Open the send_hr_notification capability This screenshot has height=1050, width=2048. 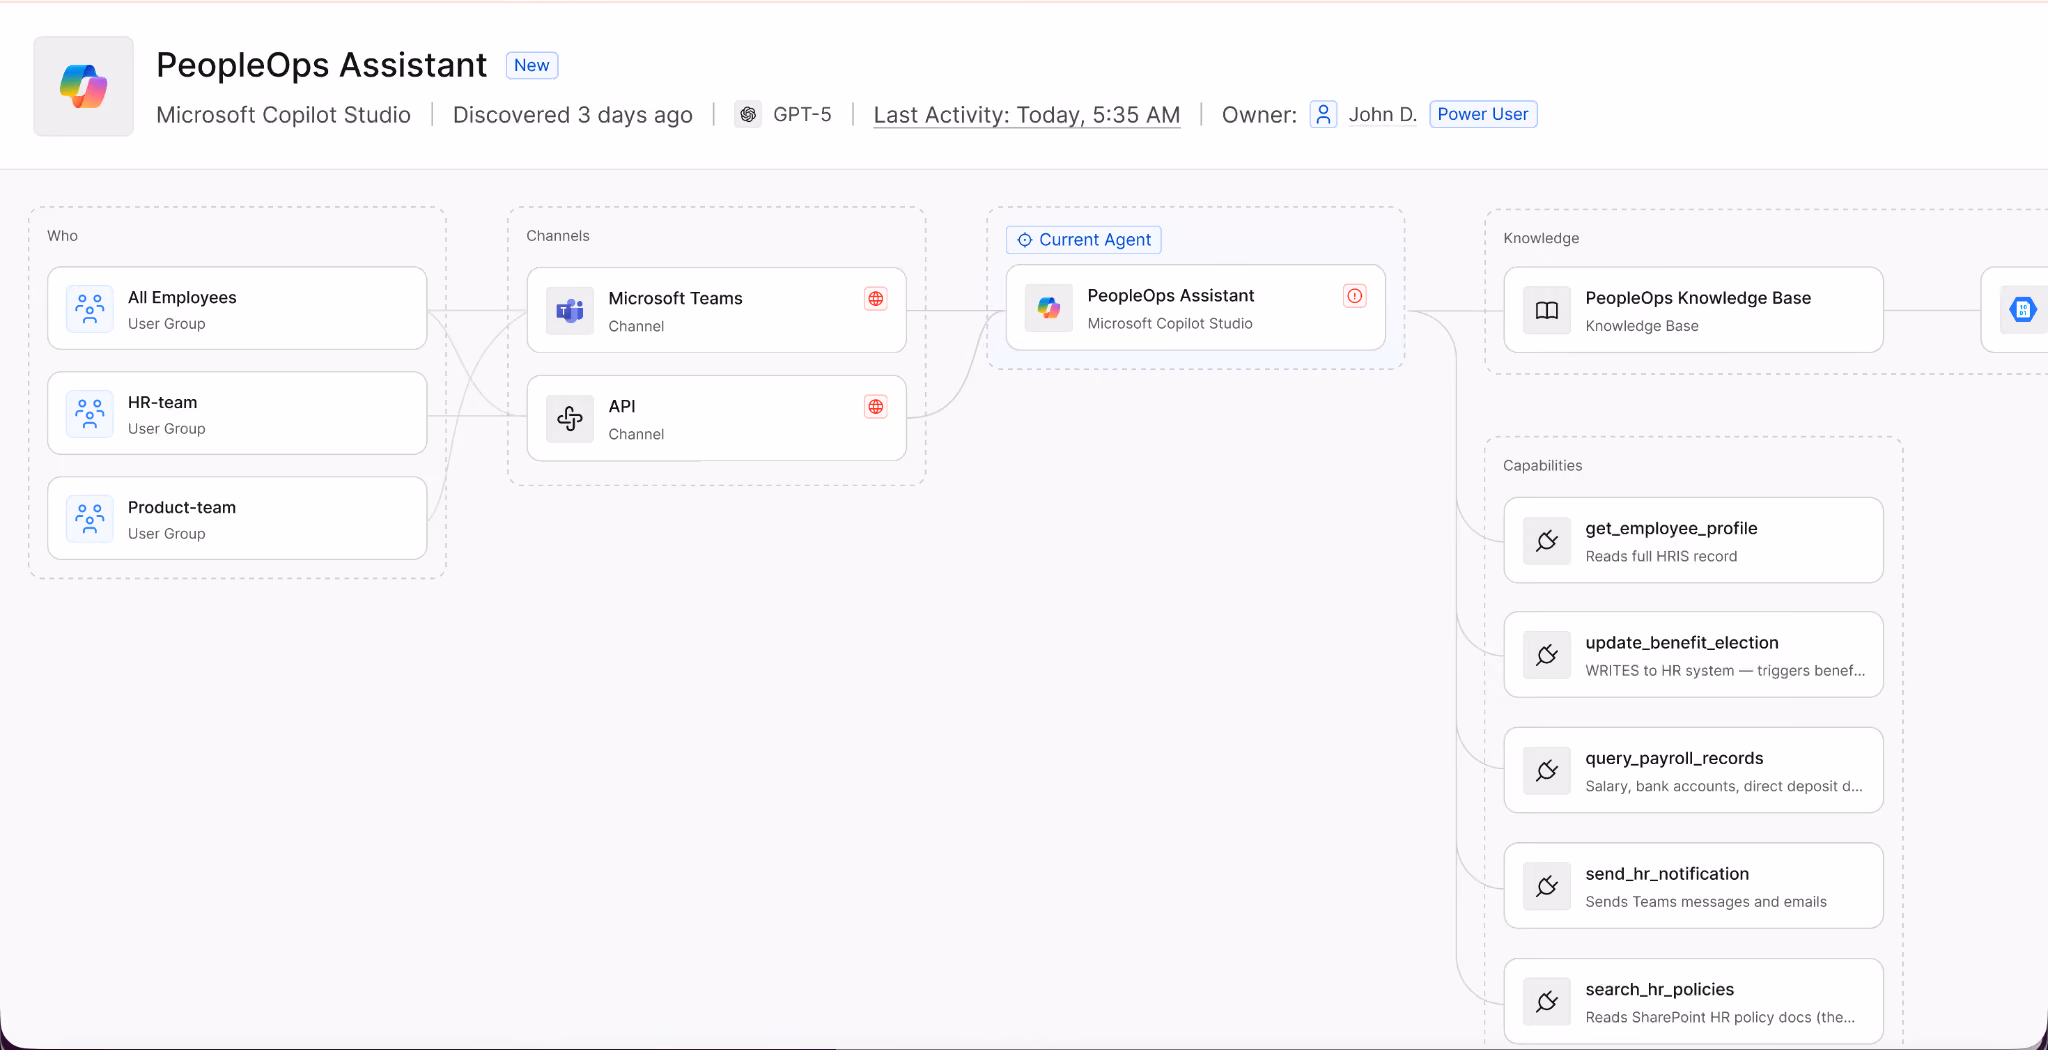[1694, 886]
